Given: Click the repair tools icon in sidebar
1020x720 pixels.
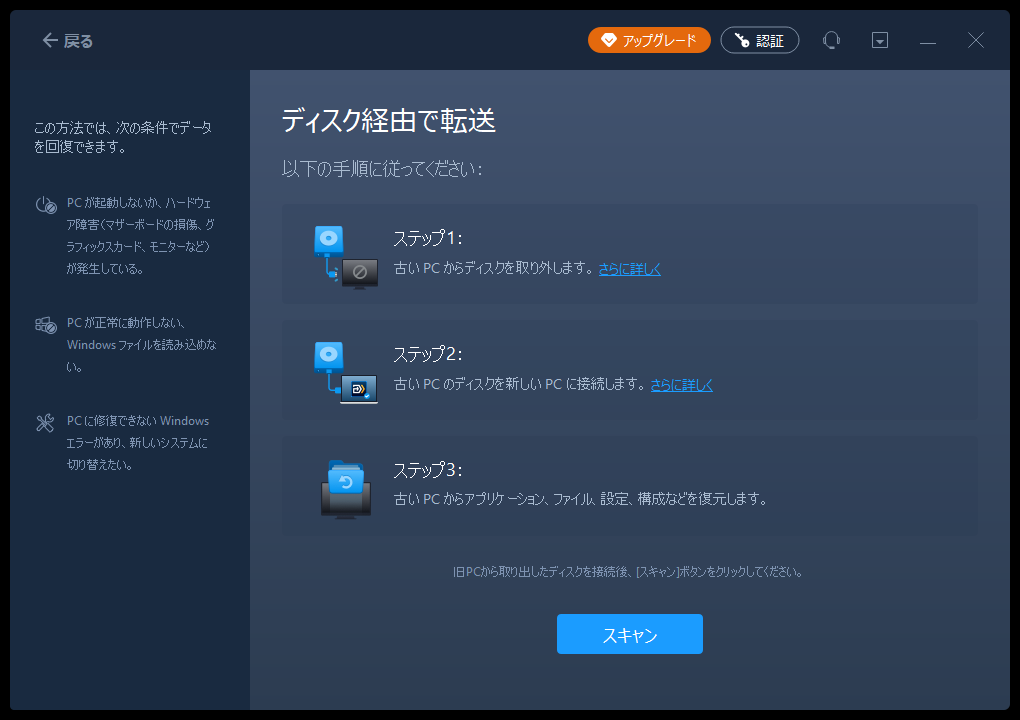Looking at the screenshot, I should point(45,423).
